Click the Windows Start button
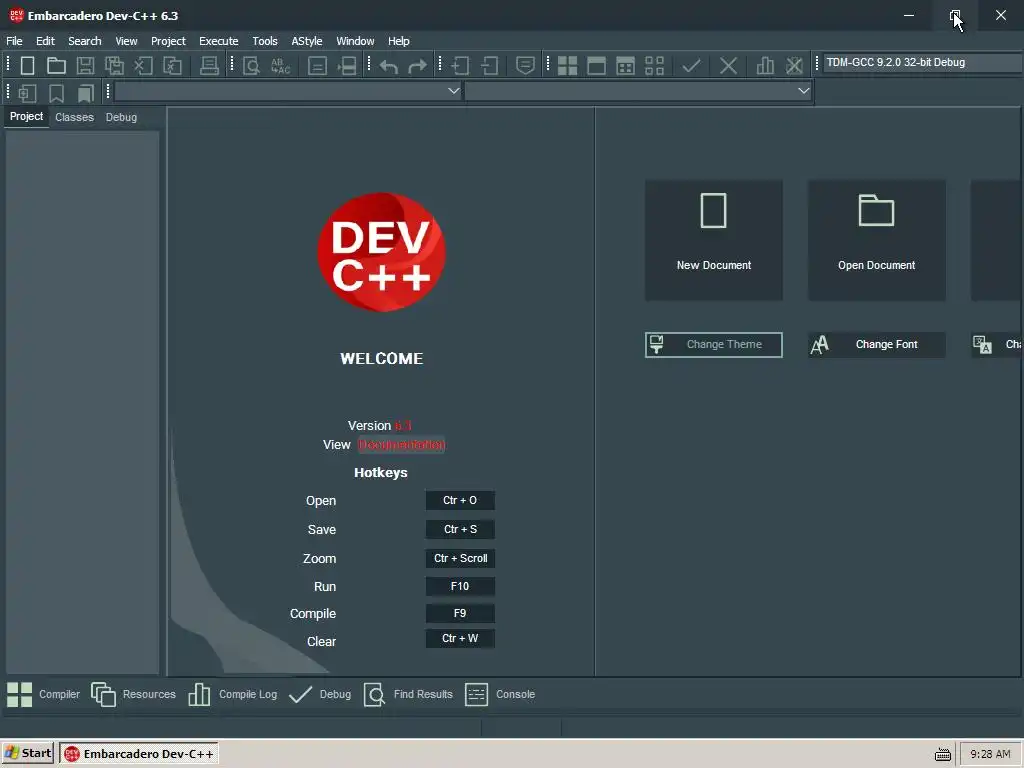This screenshot has height=768, width=1024. pos(28,753)
